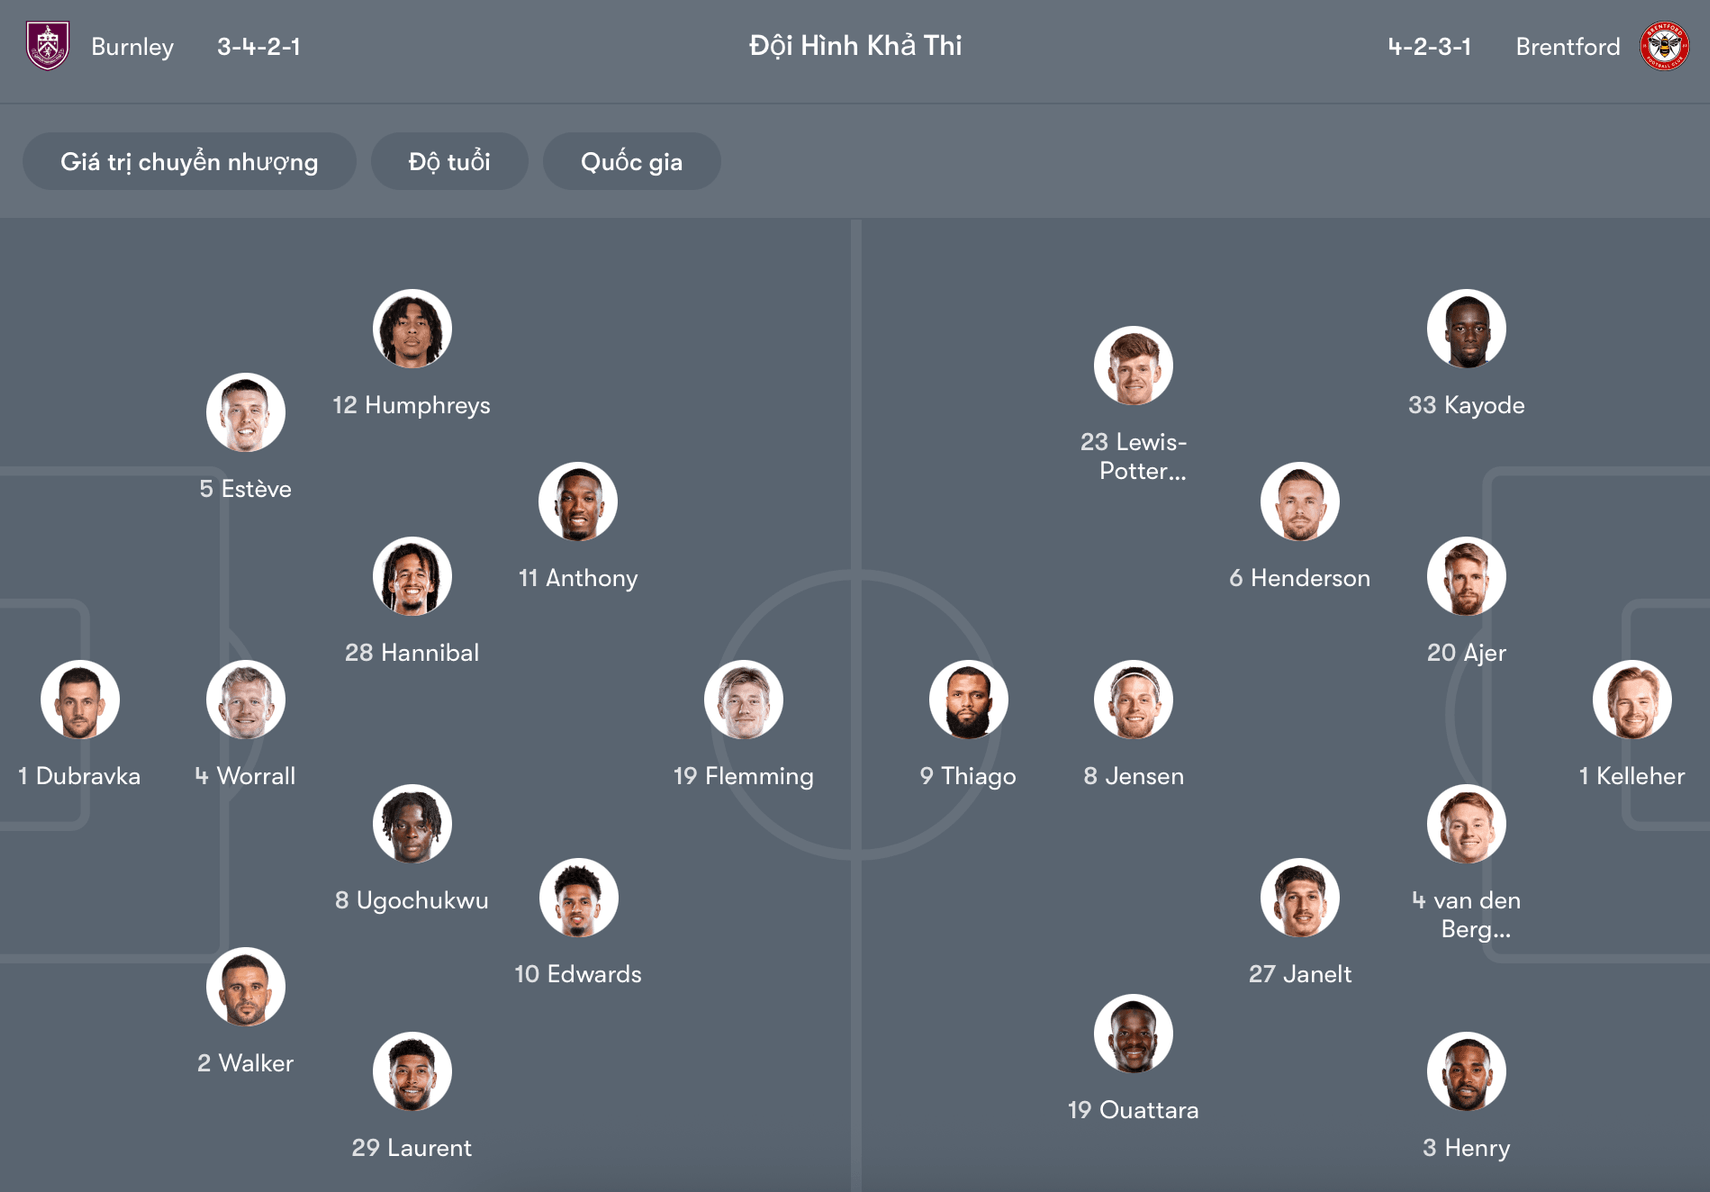Switch on the 'Quốc gia' view
Viewport: 1710px width, 1192px height.
(x=631, y=161)
